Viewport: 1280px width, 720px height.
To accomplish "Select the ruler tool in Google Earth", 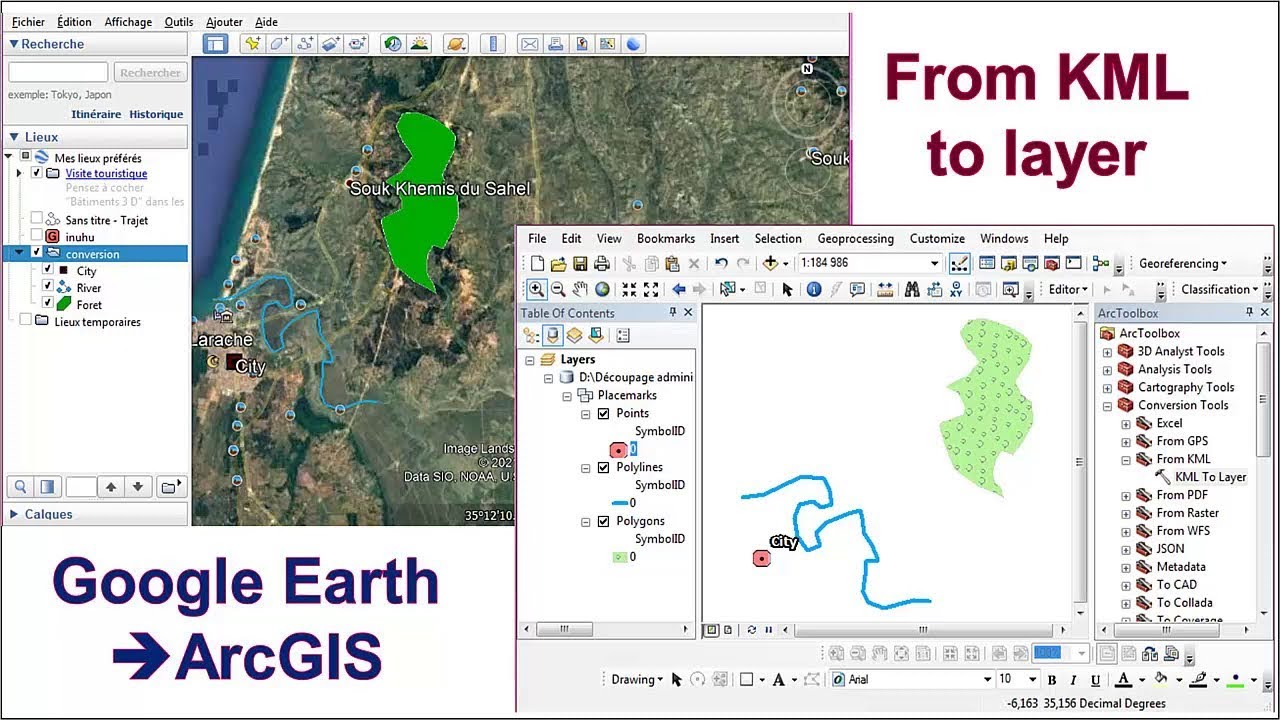I will [x=491, y=44].
